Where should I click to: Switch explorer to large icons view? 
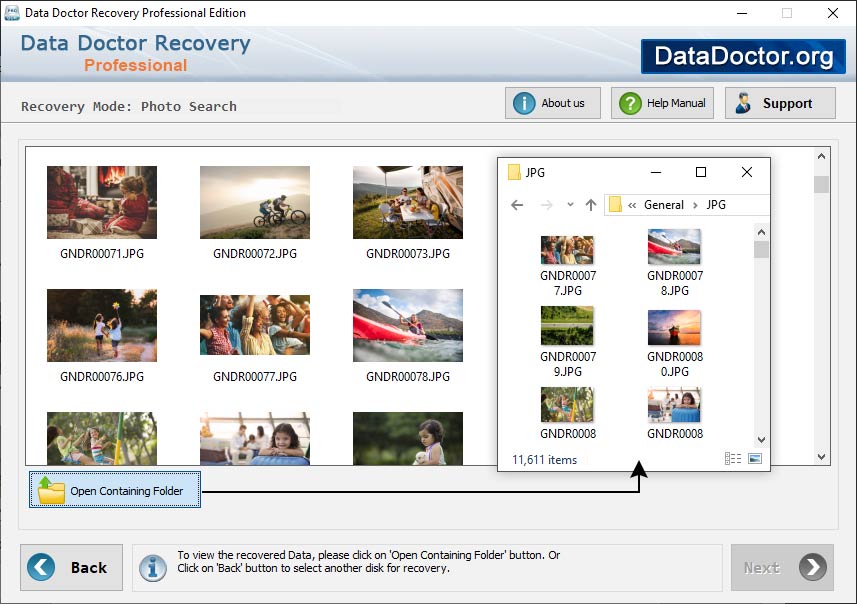755,459
